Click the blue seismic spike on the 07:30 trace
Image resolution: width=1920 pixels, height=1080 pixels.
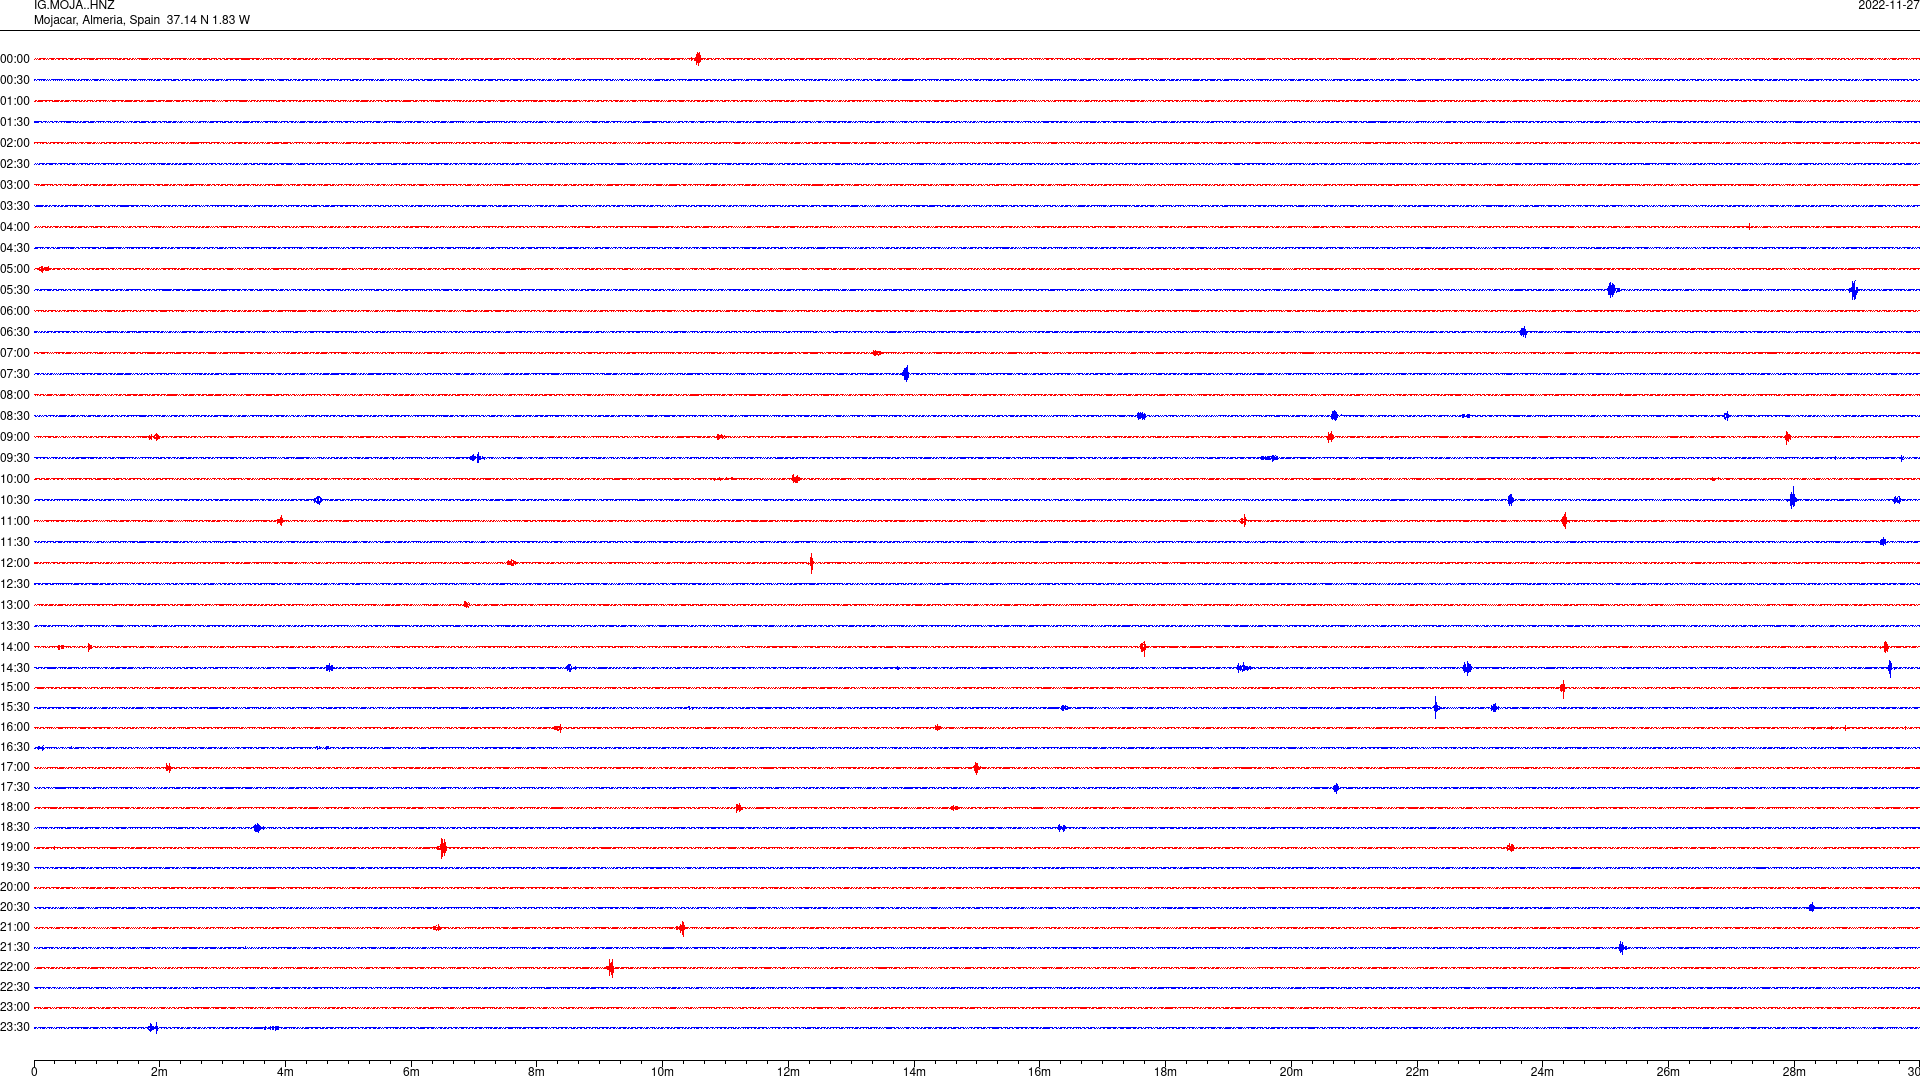pos(906,374)
